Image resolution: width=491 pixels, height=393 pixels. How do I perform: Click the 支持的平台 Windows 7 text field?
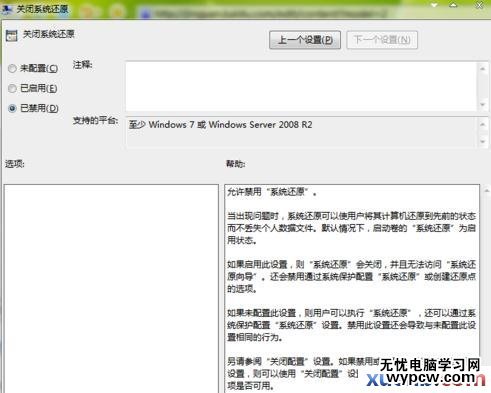[301, 132]
